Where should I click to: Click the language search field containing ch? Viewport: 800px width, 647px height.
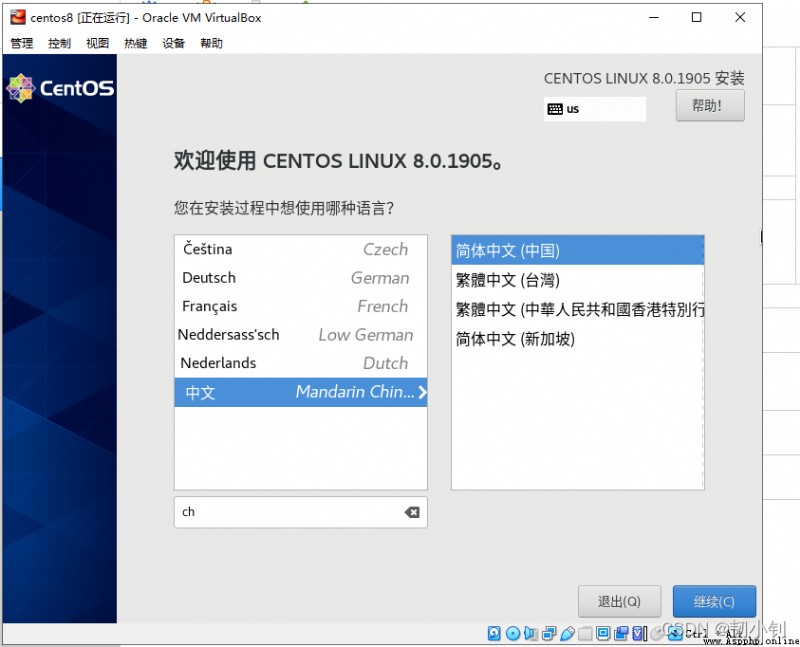tap(301, 512)
